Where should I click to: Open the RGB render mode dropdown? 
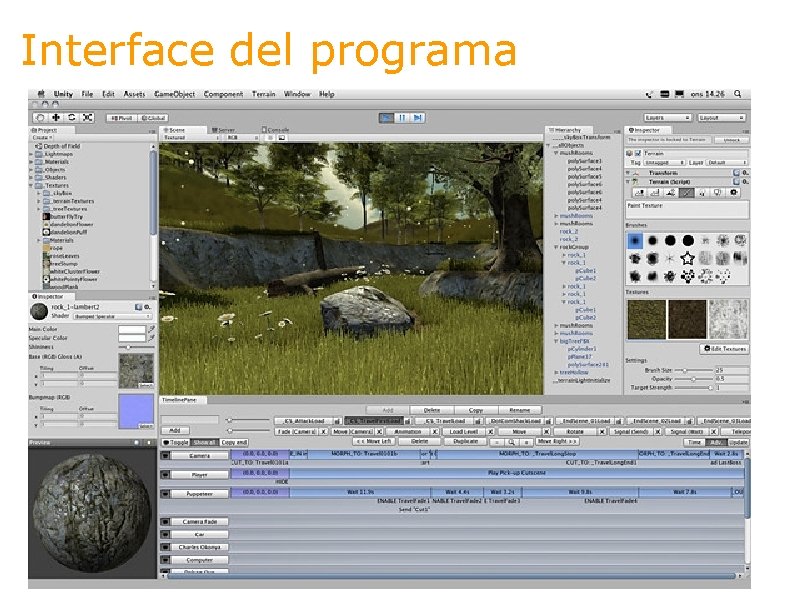242,138
